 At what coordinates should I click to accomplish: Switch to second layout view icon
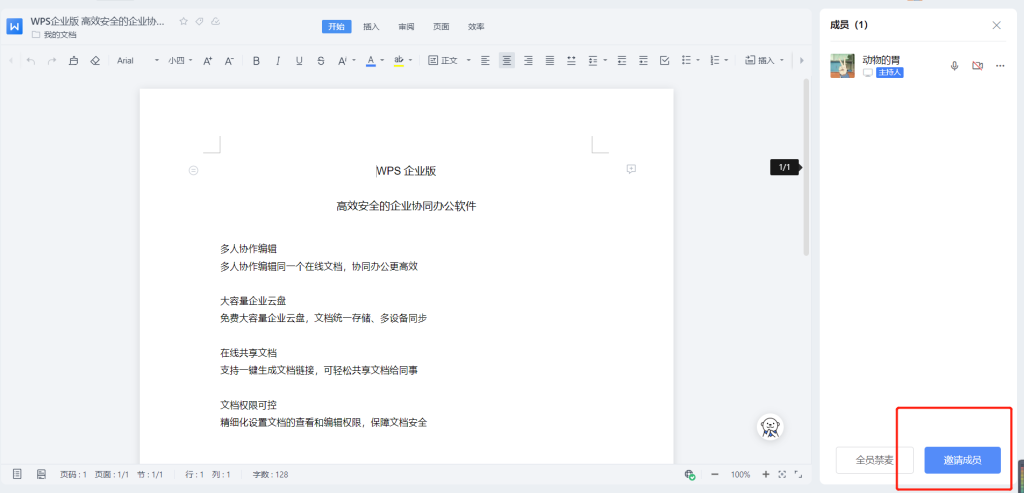pyautogui.click(x=41, y=474)
